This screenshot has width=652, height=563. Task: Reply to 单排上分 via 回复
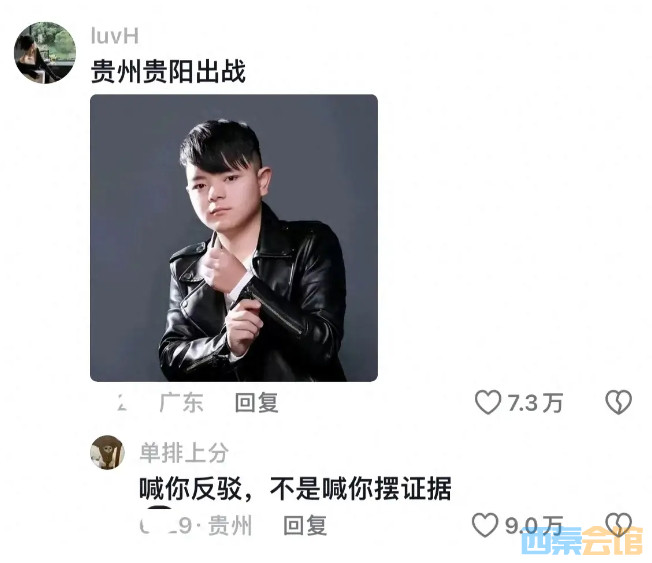305,525
